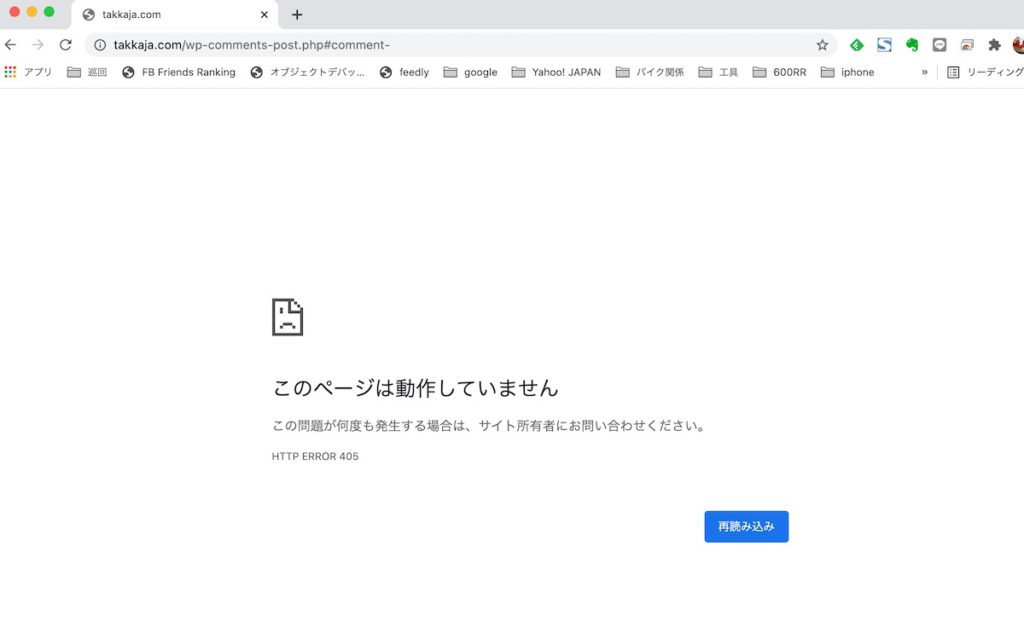Image resolution: width=1024 pixels, height=640 pixels.
Task: Reload the page using the toolbar refresh icon
Action: (x=66, y=45)
